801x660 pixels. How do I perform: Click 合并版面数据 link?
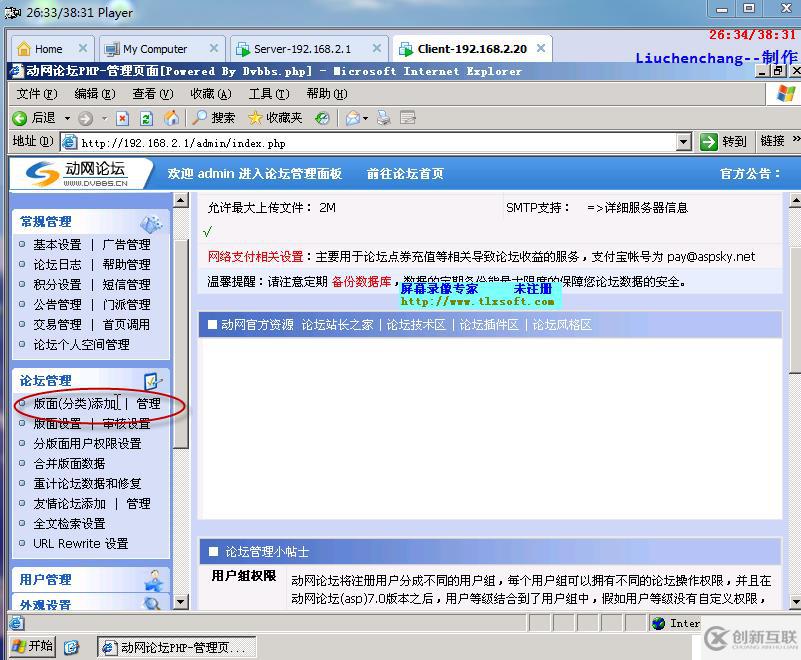coord(69,463)
